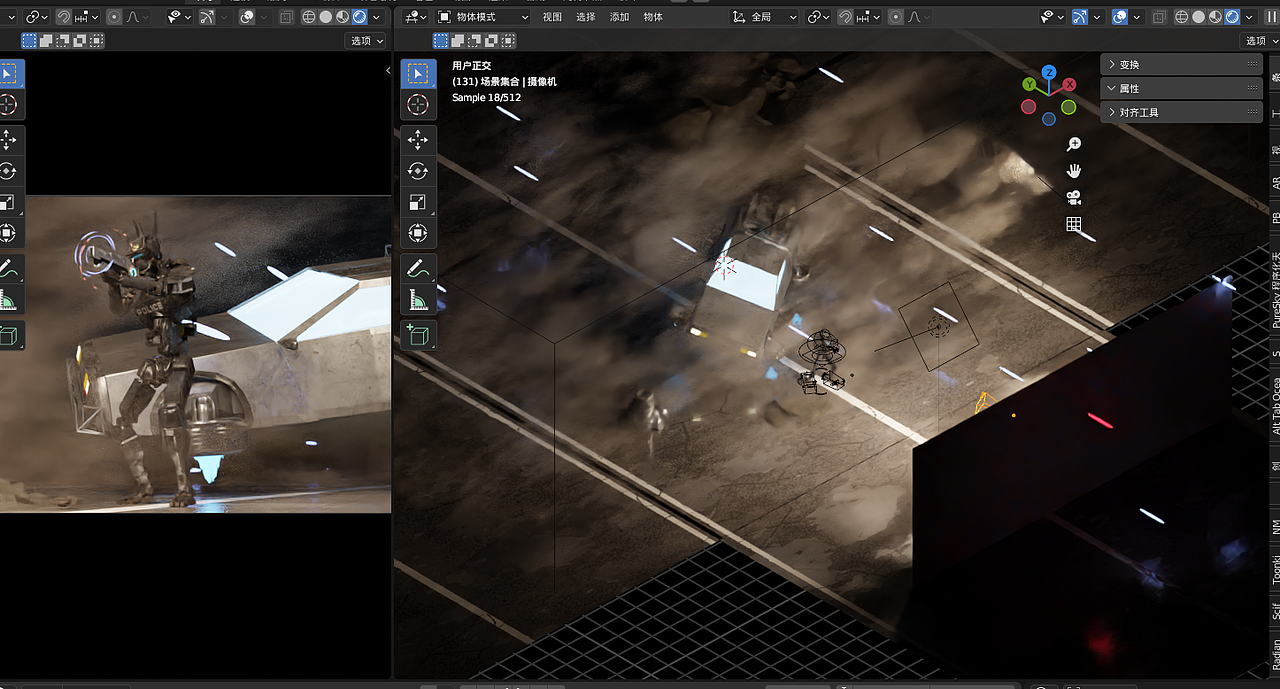
Task: Click the zoom view magnifier gizmo
Action: pyautogui.click(x=1074, y=144)
